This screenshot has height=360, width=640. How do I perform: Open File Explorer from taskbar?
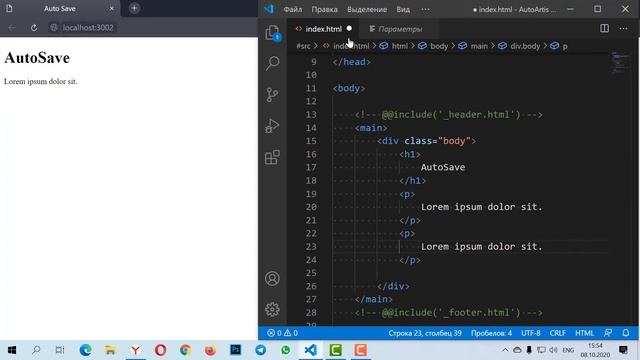coord(110,350)
